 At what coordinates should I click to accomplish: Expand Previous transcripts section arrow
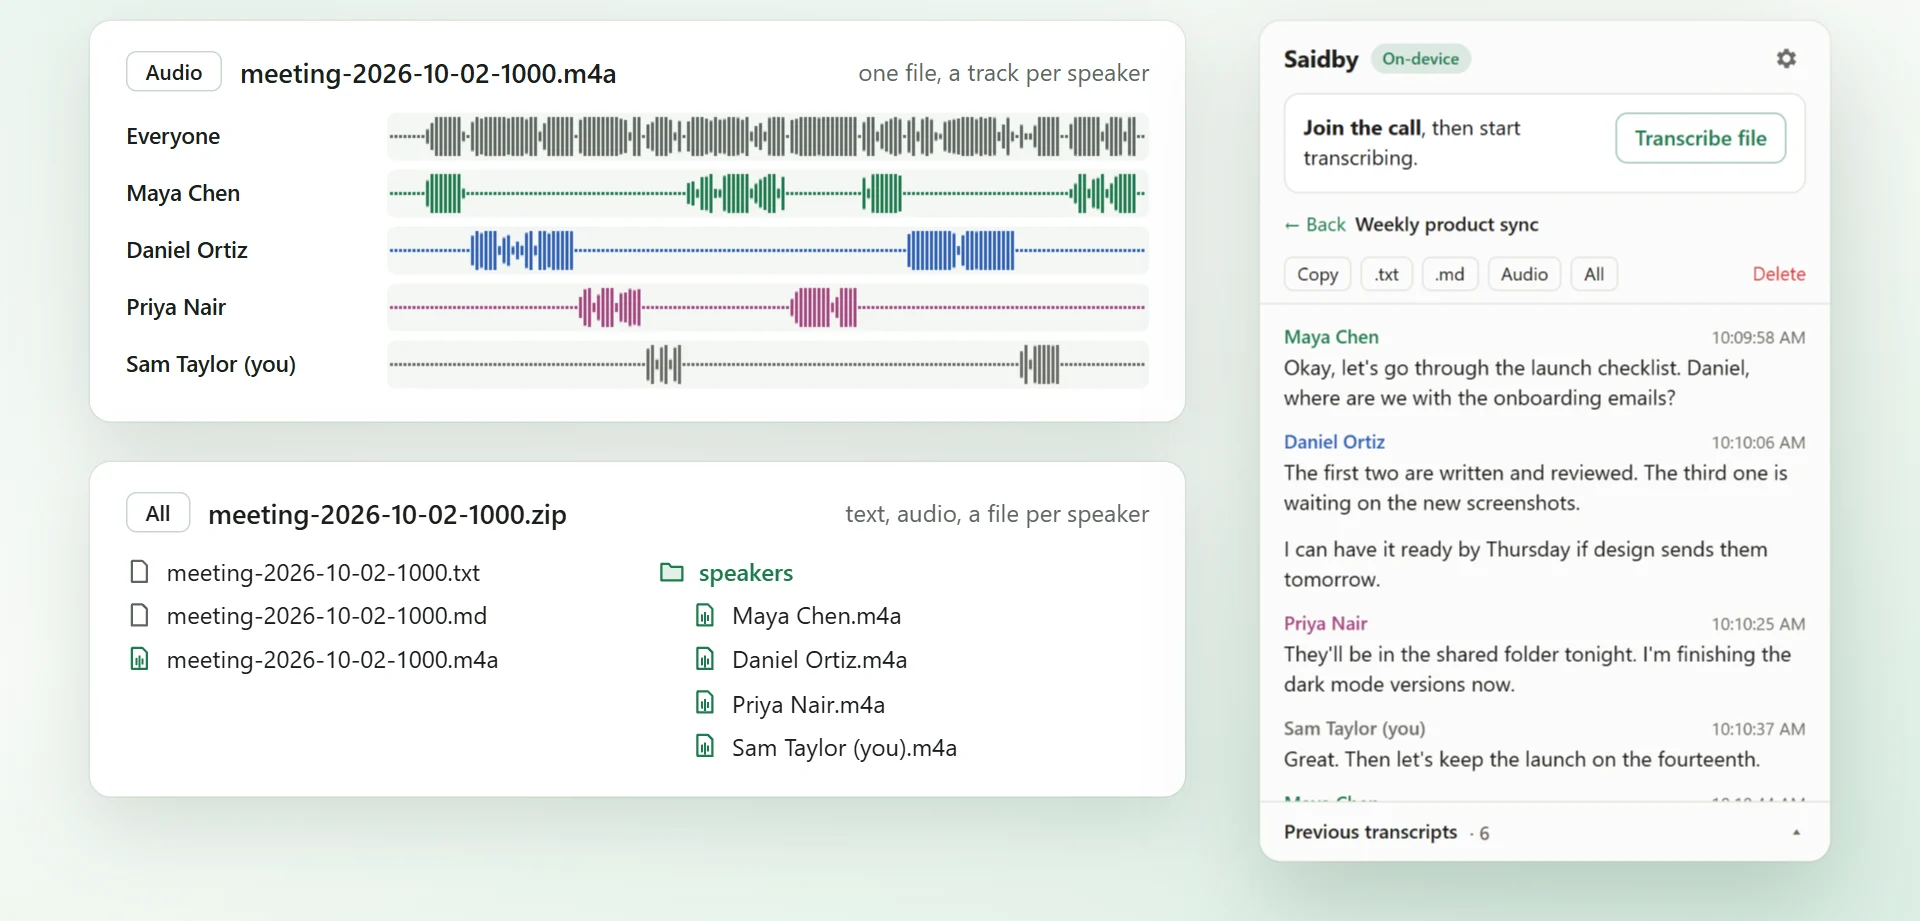coord(1796,833)
